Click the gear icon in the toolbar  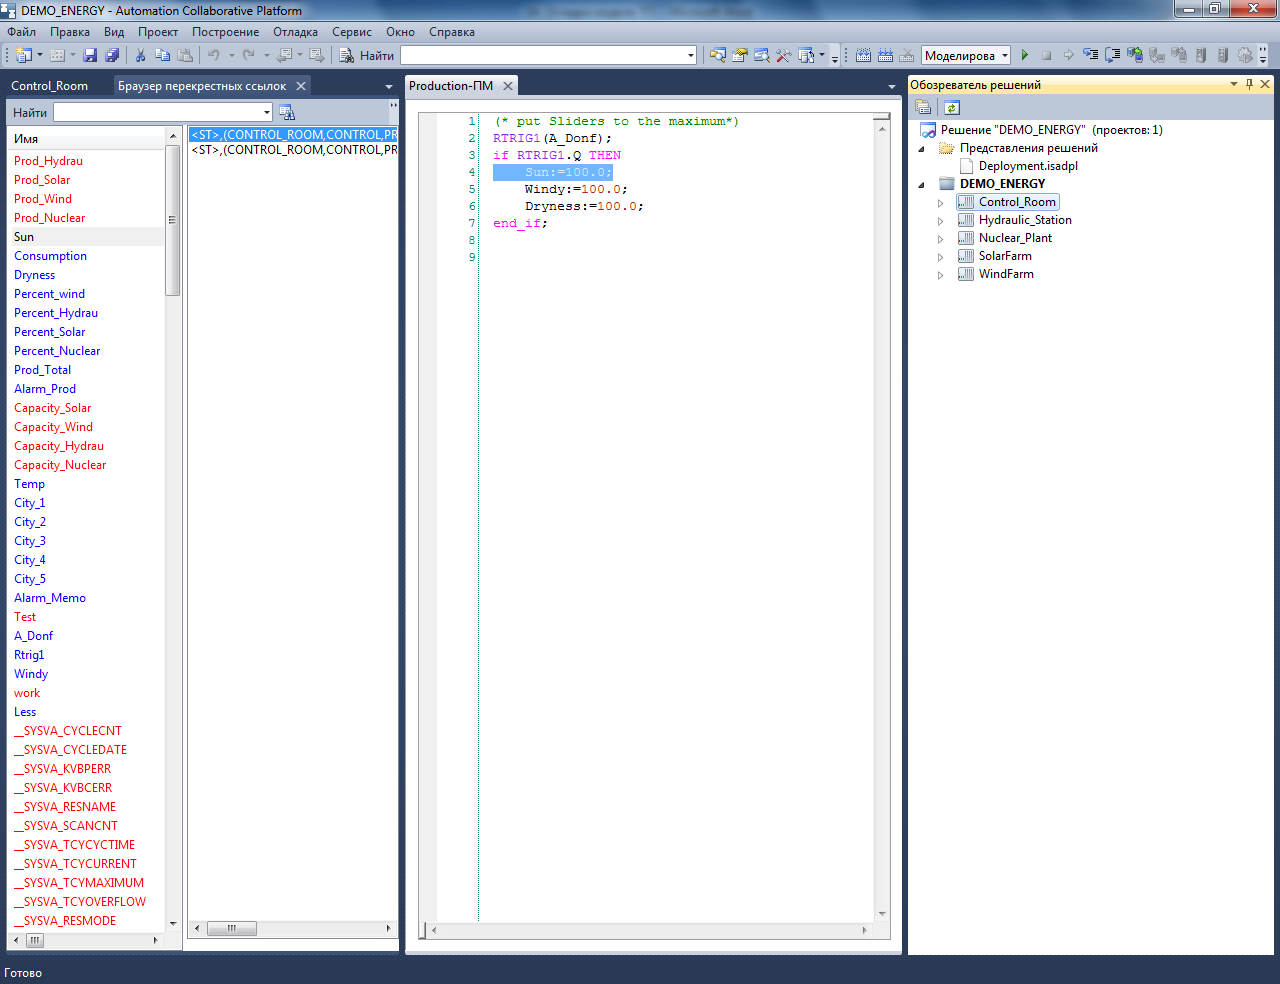pos(1245,55)
